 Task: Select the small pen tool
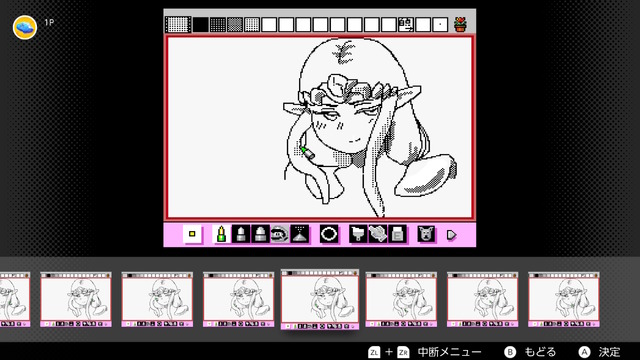(221, 234)
